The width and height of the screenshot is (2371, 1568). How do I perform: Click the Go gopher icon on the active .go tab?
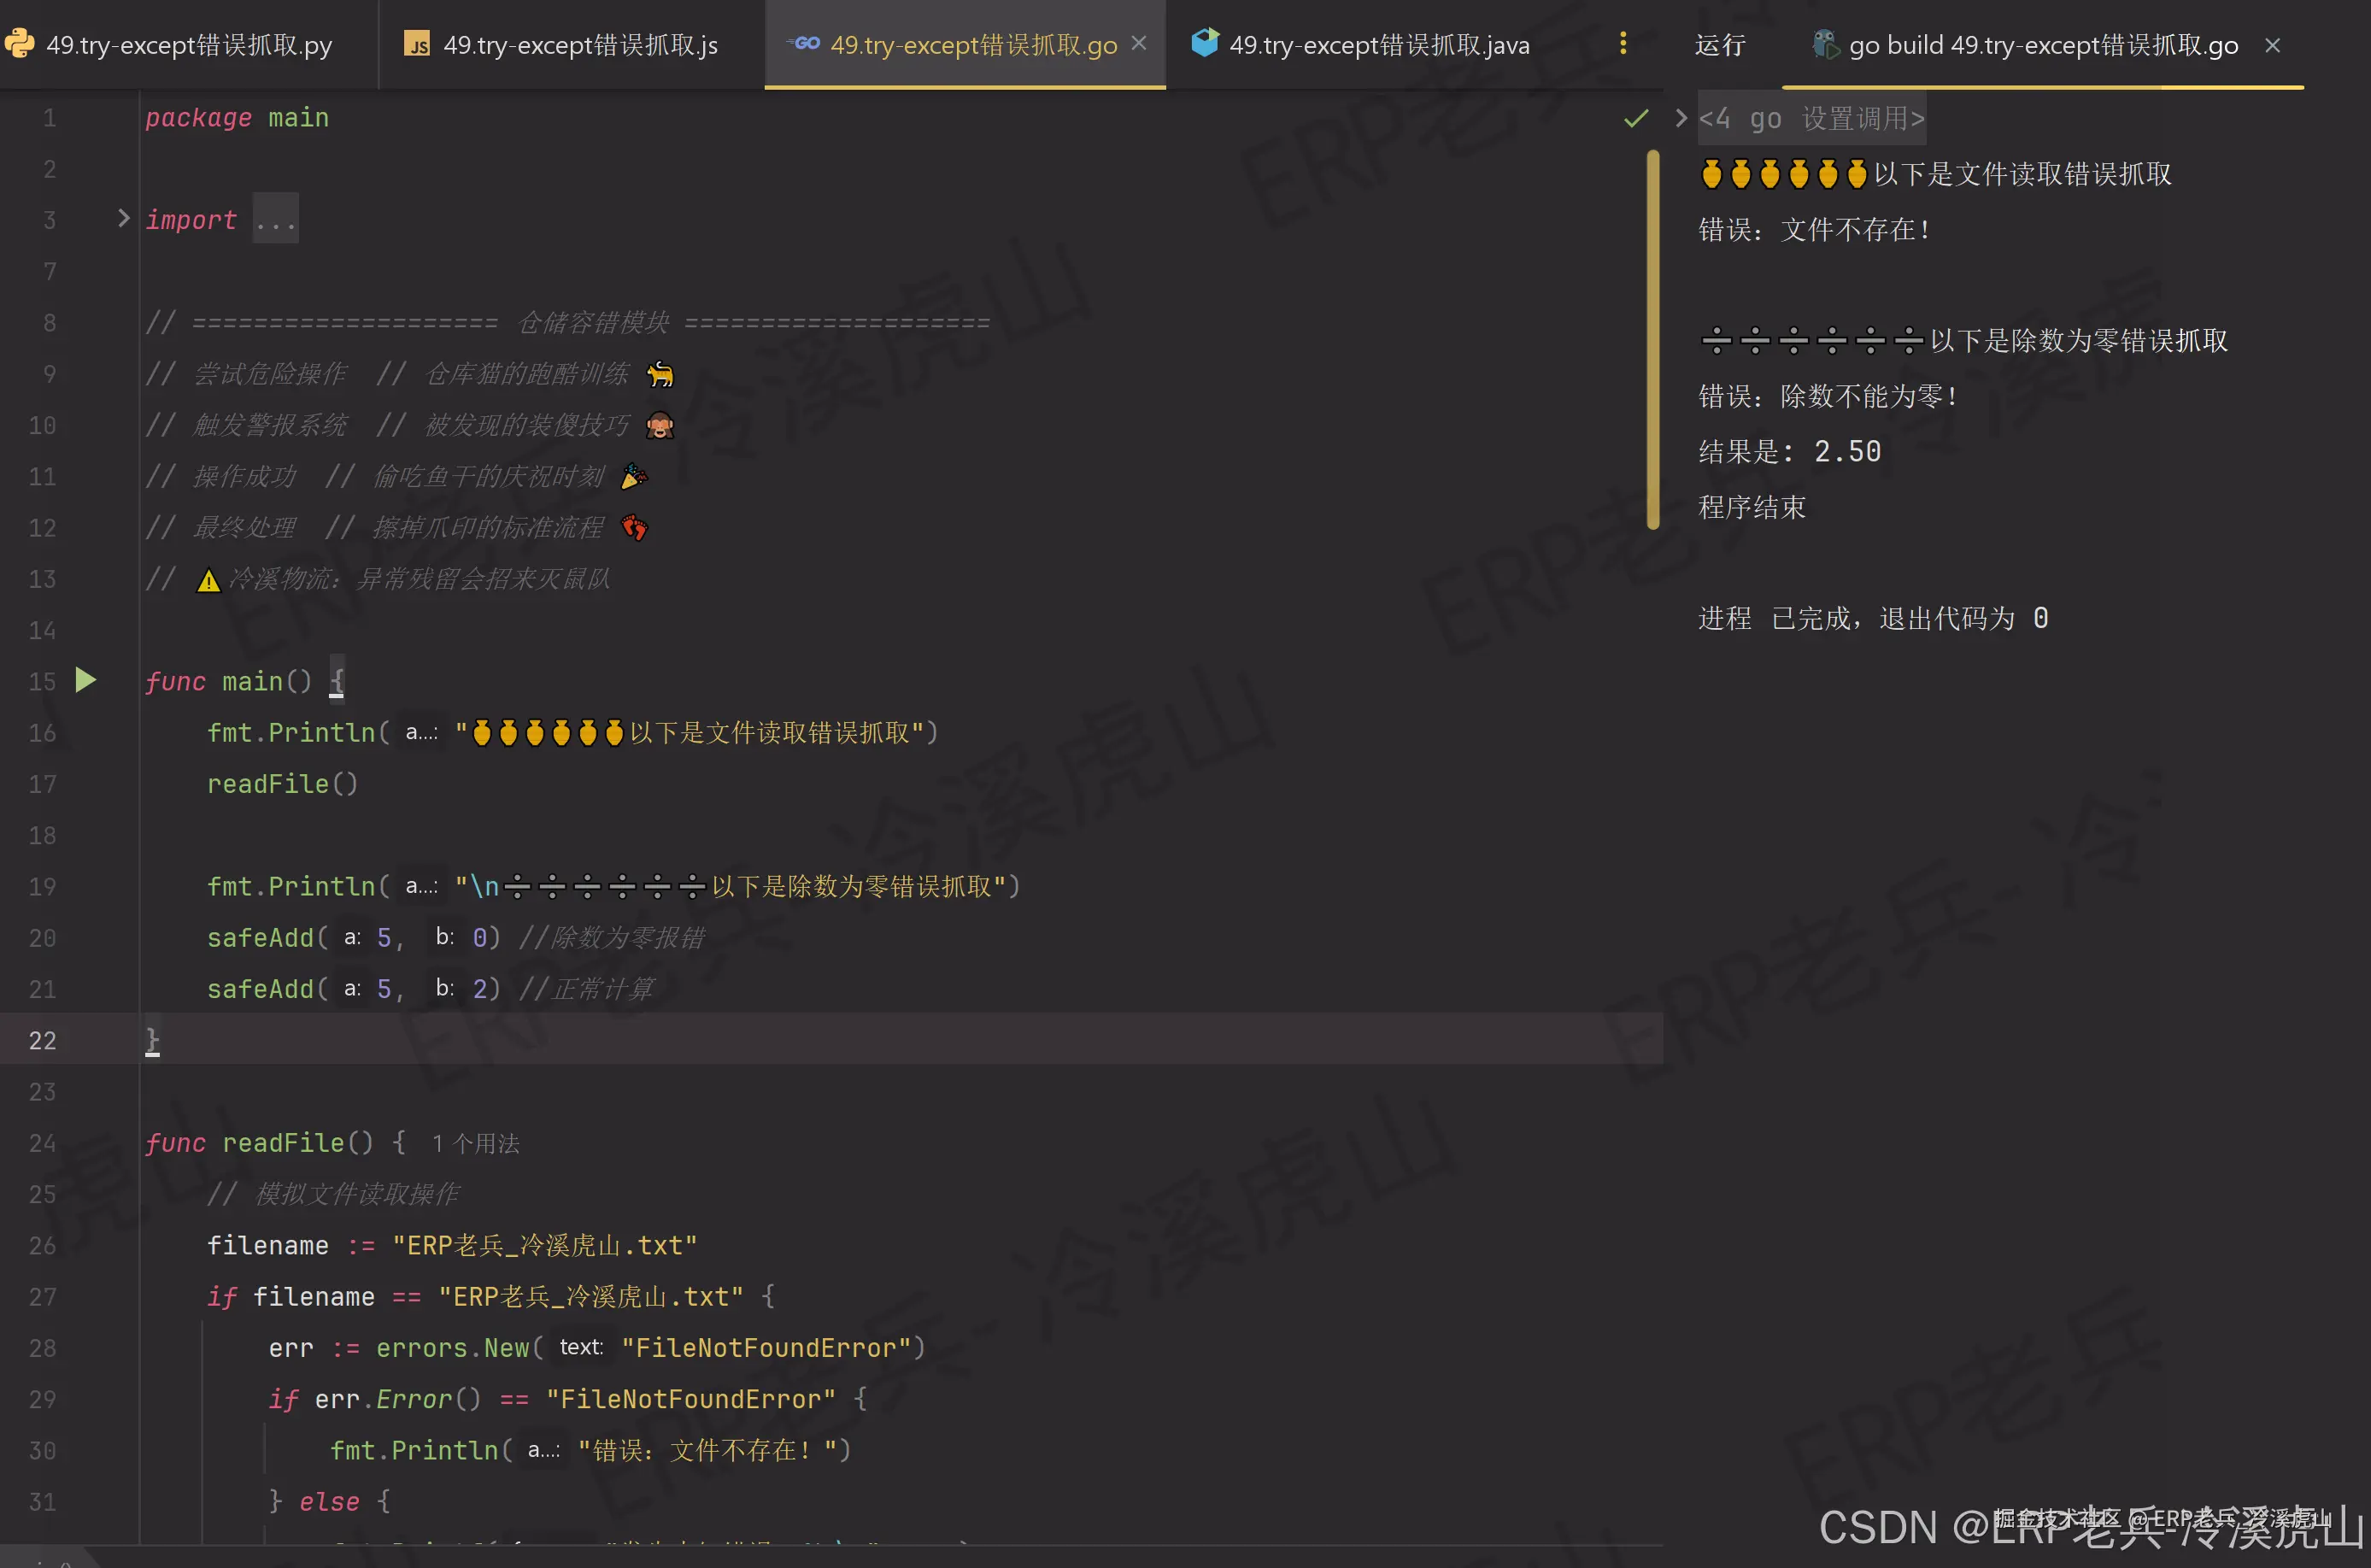point(802,44)
